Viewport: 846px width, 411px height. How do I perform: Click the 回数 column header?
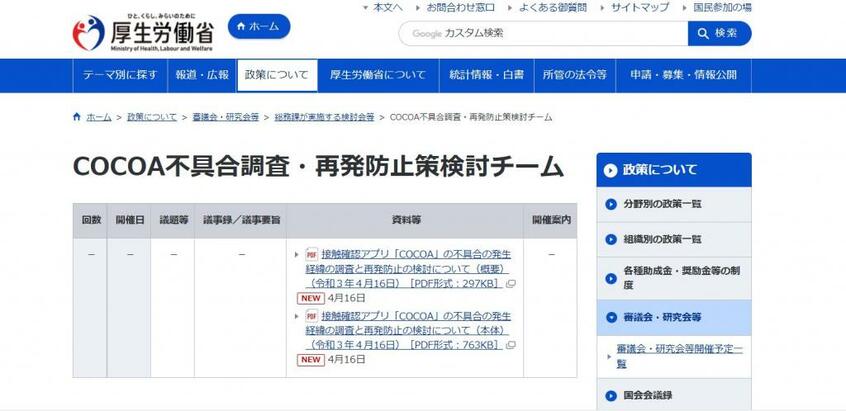[x=91, y=220]
